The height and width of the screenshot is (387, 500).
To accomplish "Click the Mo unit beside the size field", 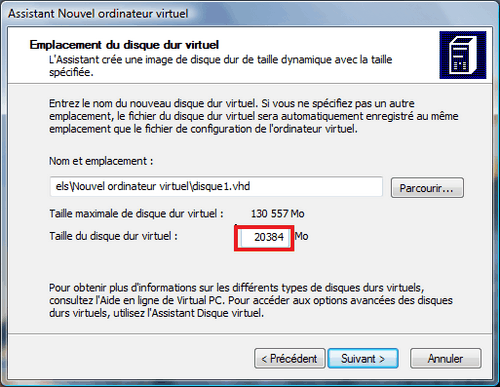I will [301, 236].
